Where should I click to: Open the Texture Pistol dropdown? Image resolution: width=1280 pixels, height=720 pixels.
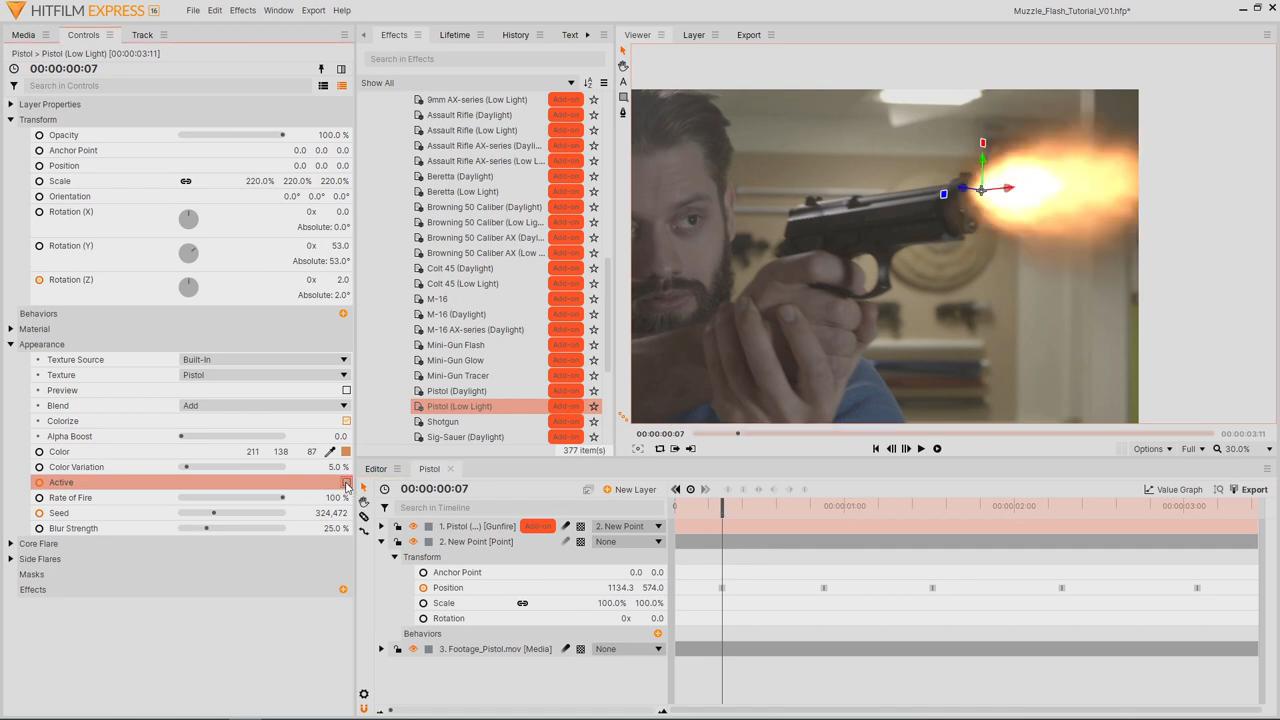pos(264,375)
